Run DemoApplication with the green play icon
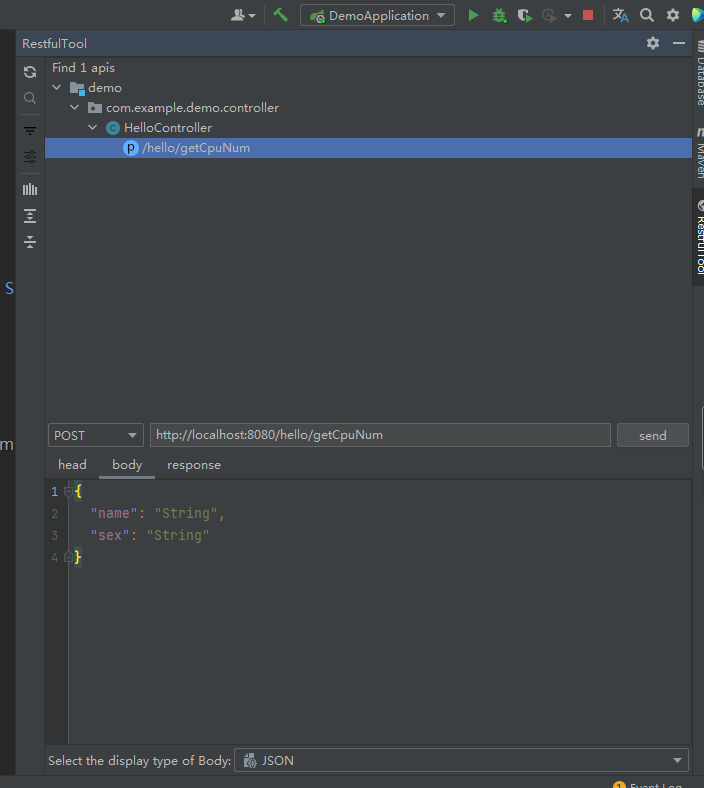This screenshot has width=704, height=788. point(473,15)
